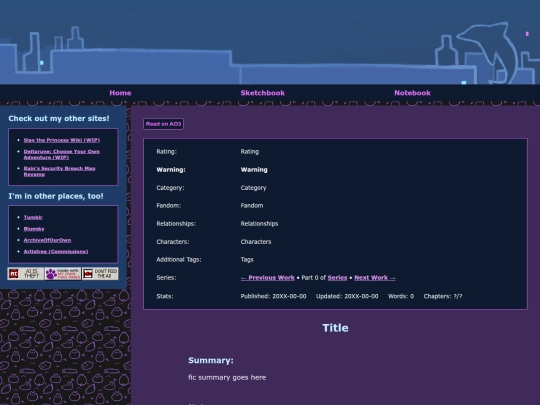Click 'fic summary goes here' text
Image resolution: width=540 pixels, height=405 pixels.
pos(227,377)
